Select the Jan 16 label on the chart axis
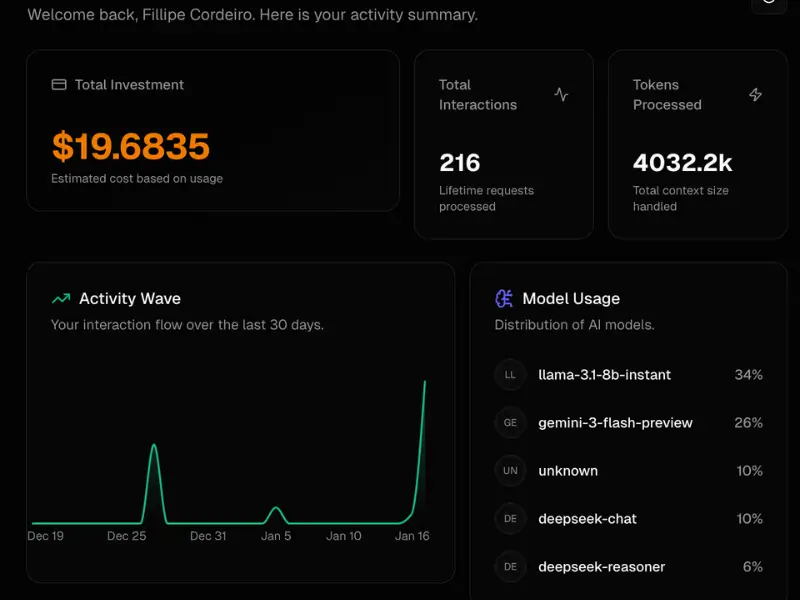This screenshot has height=600, width=800. click(411, 536)
